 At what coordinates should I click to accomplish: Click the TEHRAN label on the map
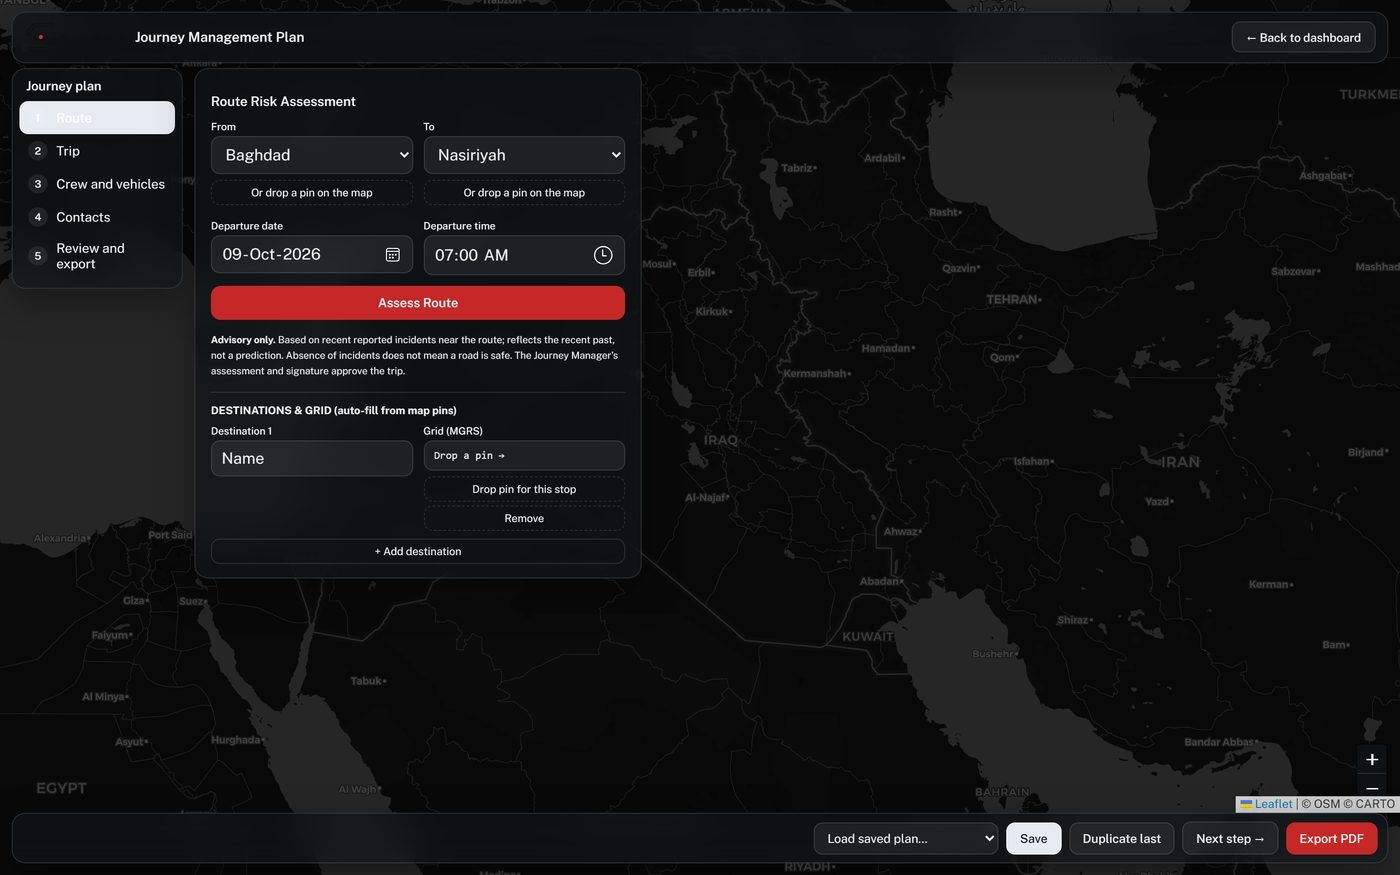click(1012, 299)
